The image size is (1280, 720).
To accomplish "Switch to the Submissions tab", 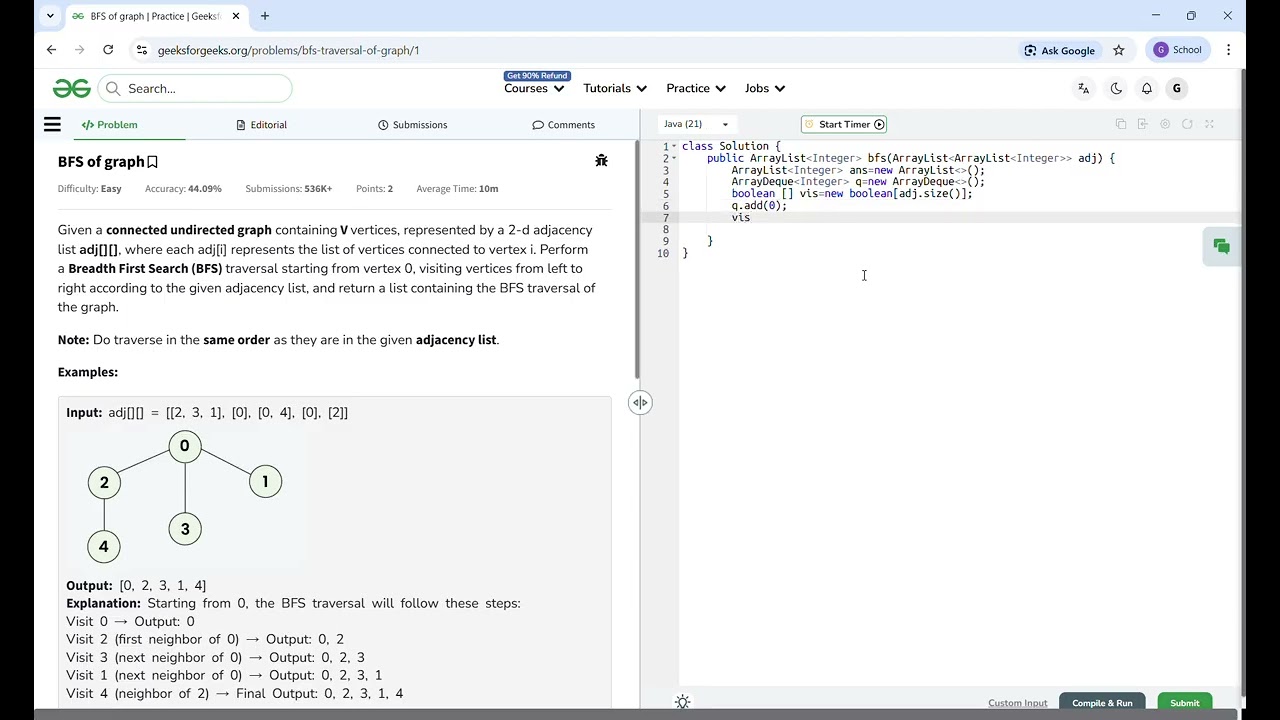I will point(413,125).
